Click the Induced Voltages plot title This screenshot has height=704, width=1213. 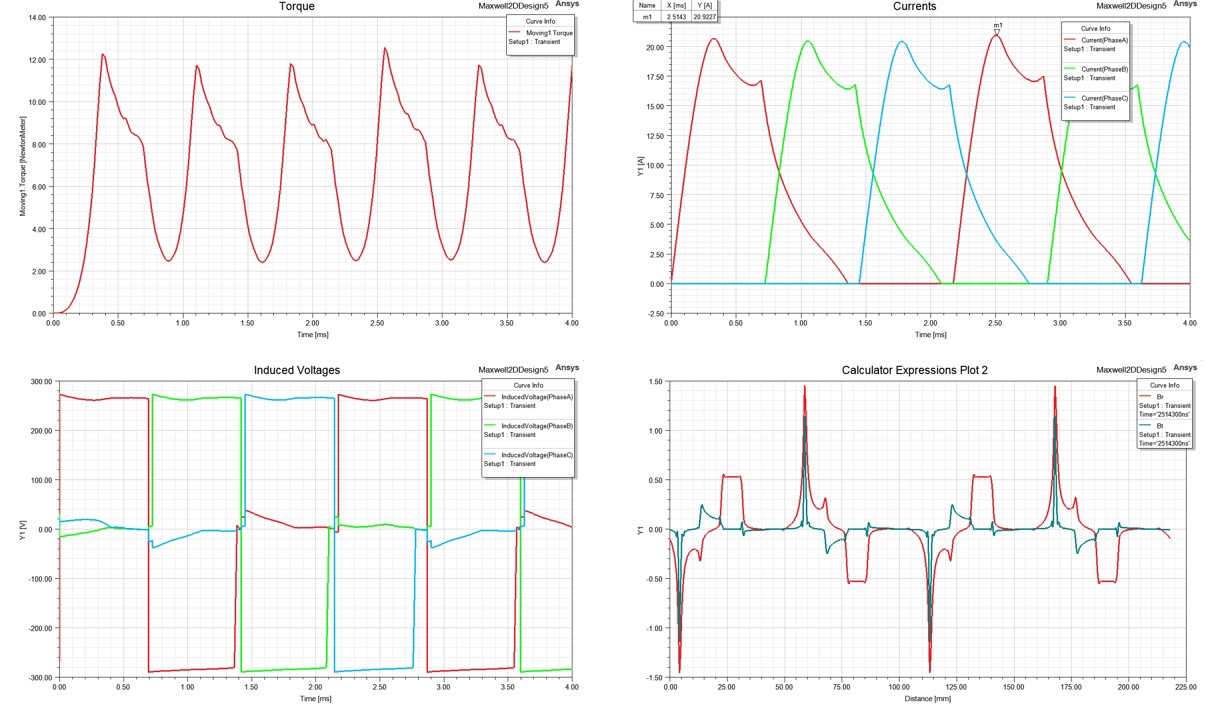(x=298, y=370)
